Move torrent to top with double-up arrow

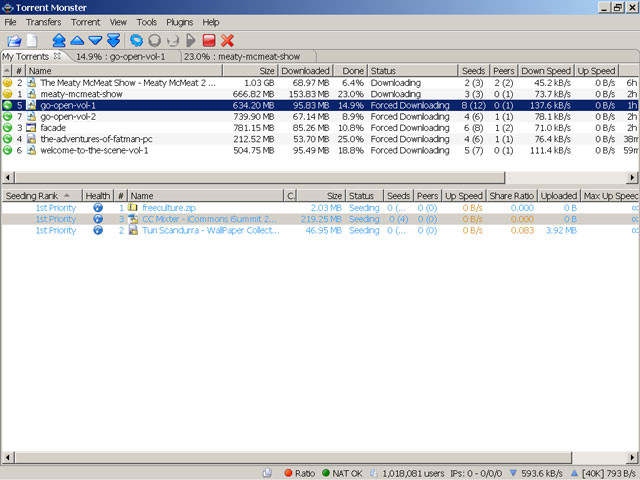(x=59, y=40)
